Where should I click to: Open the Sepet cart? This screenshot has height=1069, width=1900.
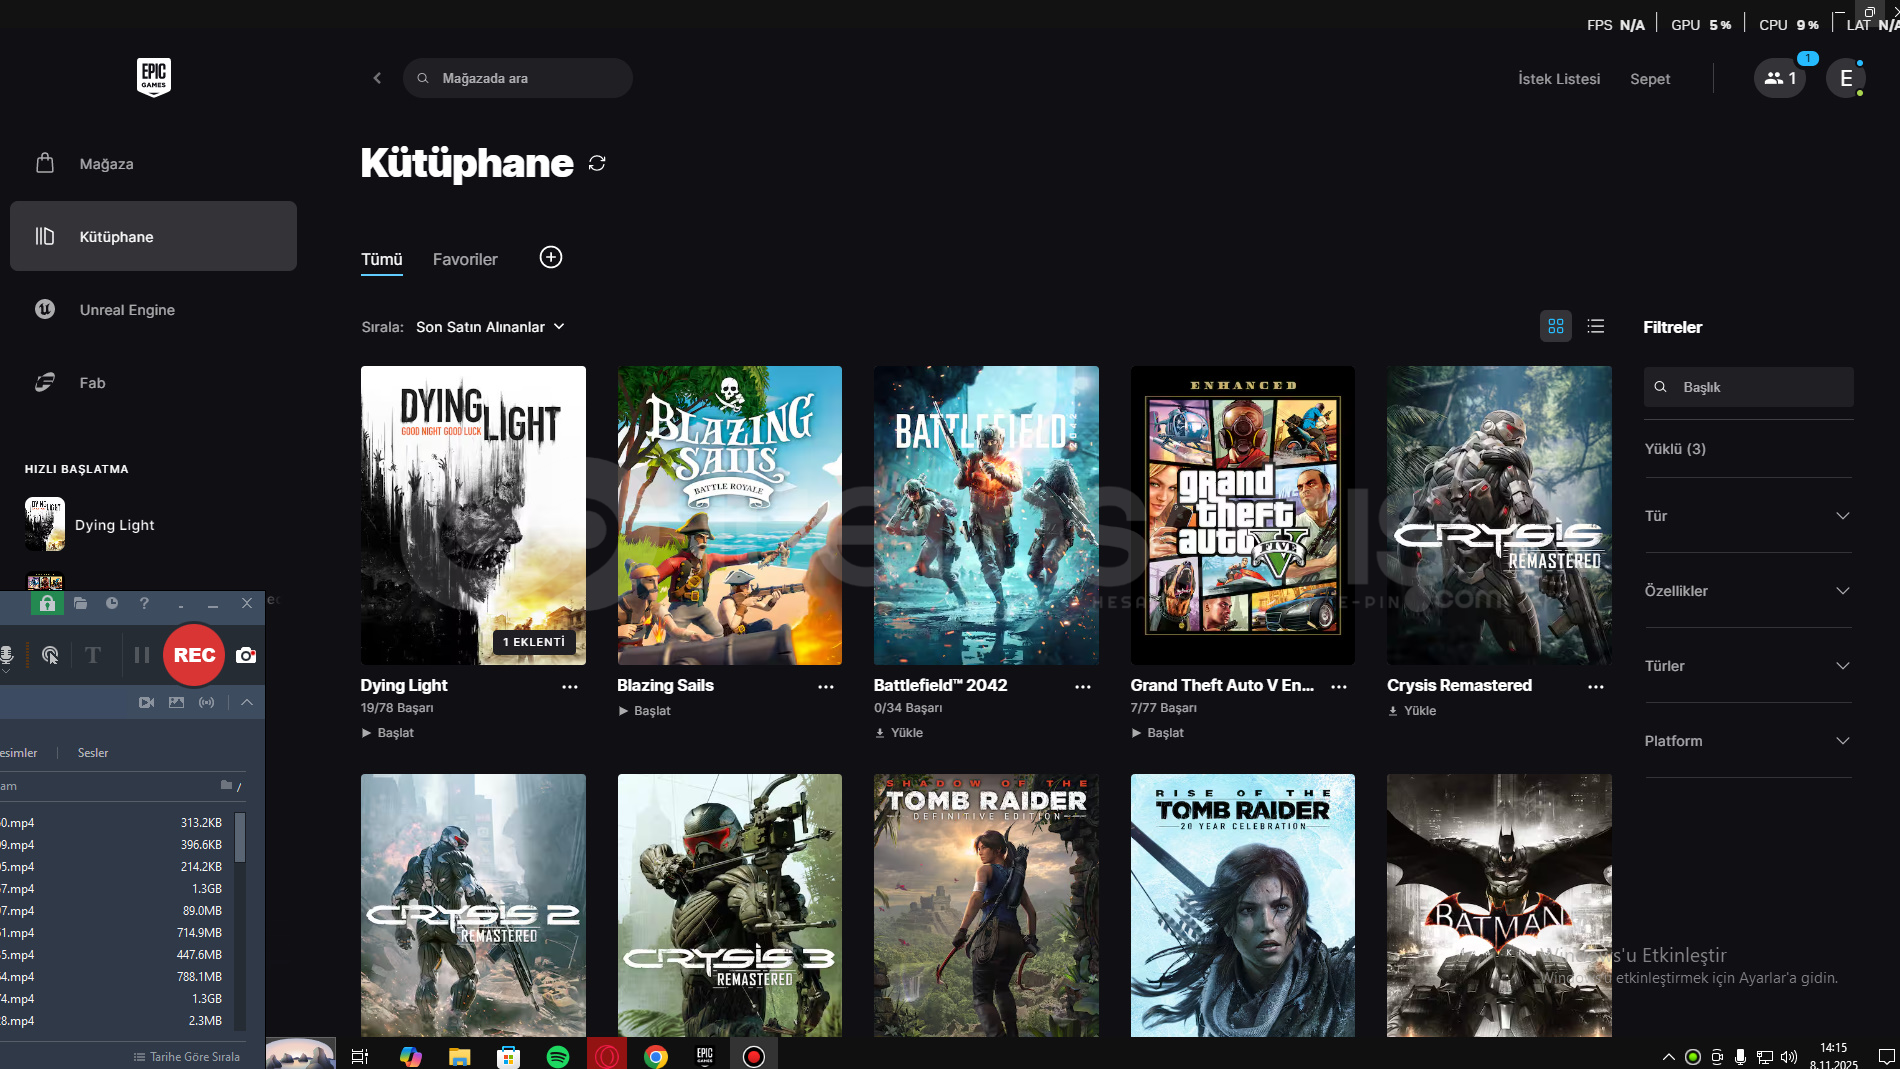point(1650,79)
